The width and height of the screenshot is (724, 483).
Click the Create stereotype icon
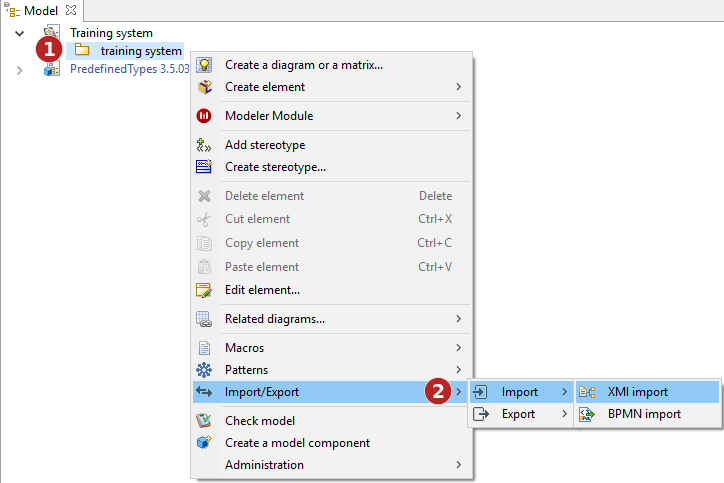(x=204, y=167)
